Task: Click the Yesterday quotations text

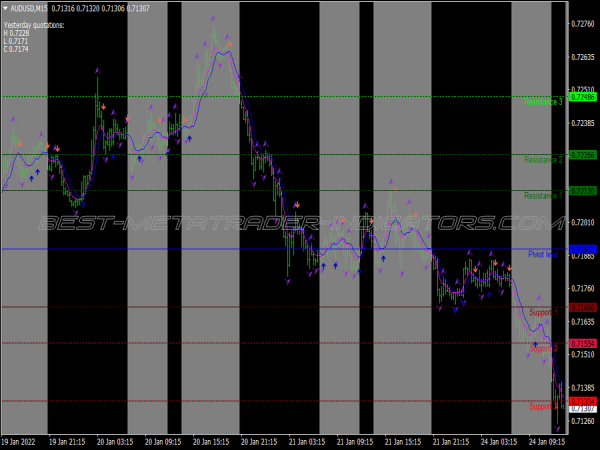Action: (x=34, y=25)
